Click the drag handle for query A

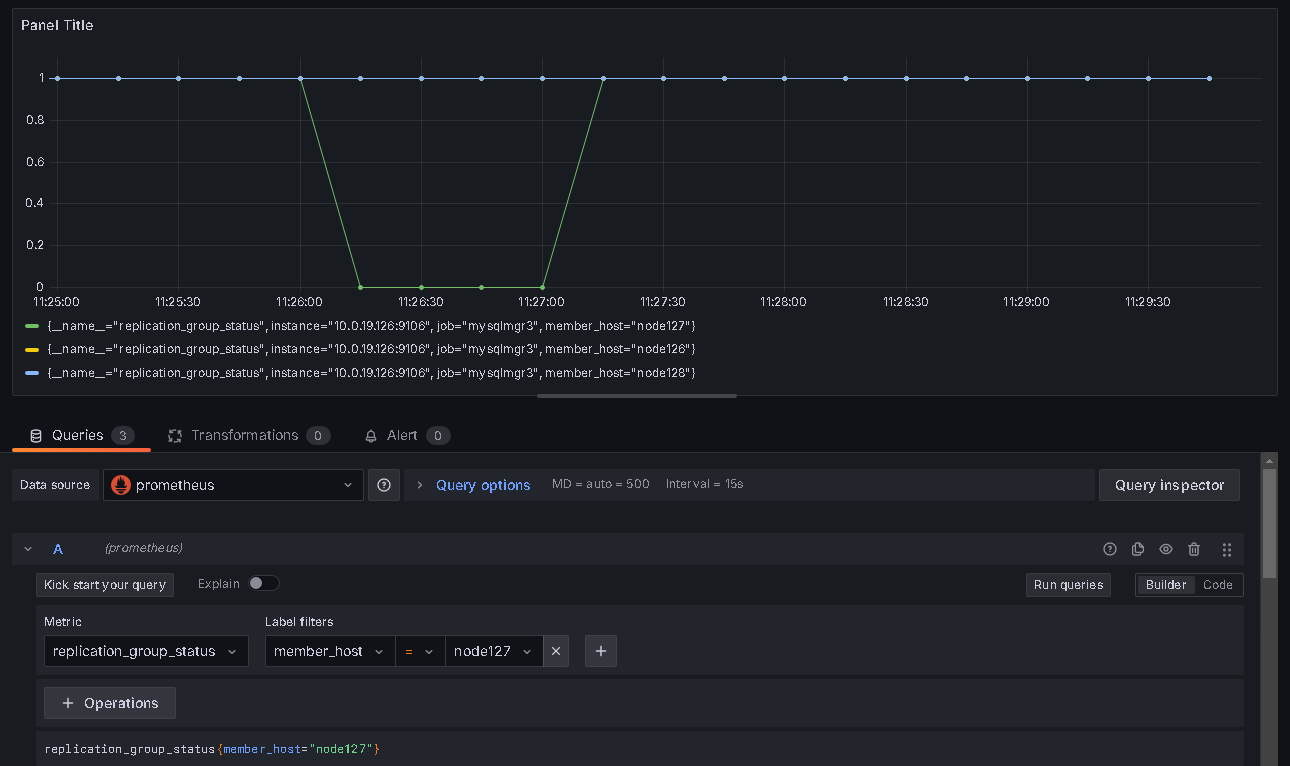[x=1226, y=549]
